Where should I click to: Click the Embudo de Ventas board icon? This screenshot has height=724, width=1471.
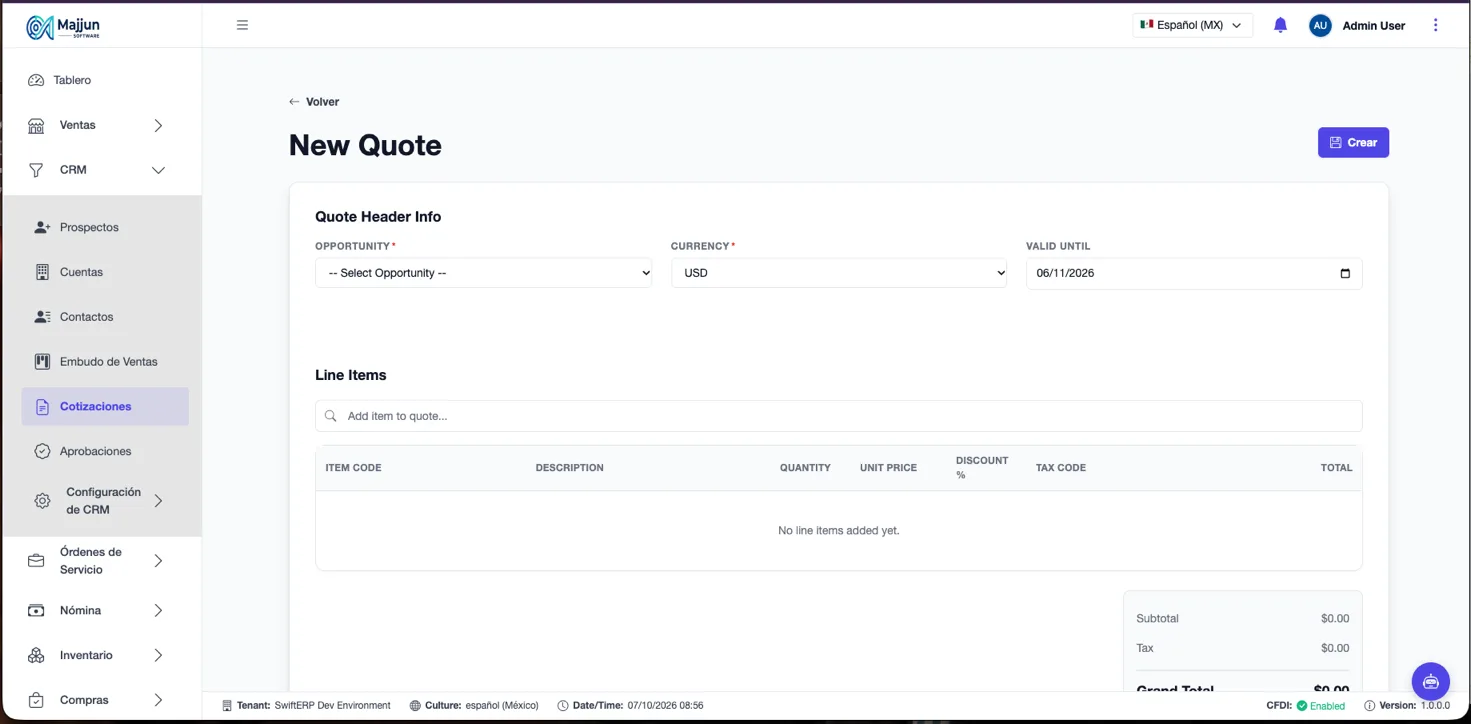point(42,362)
